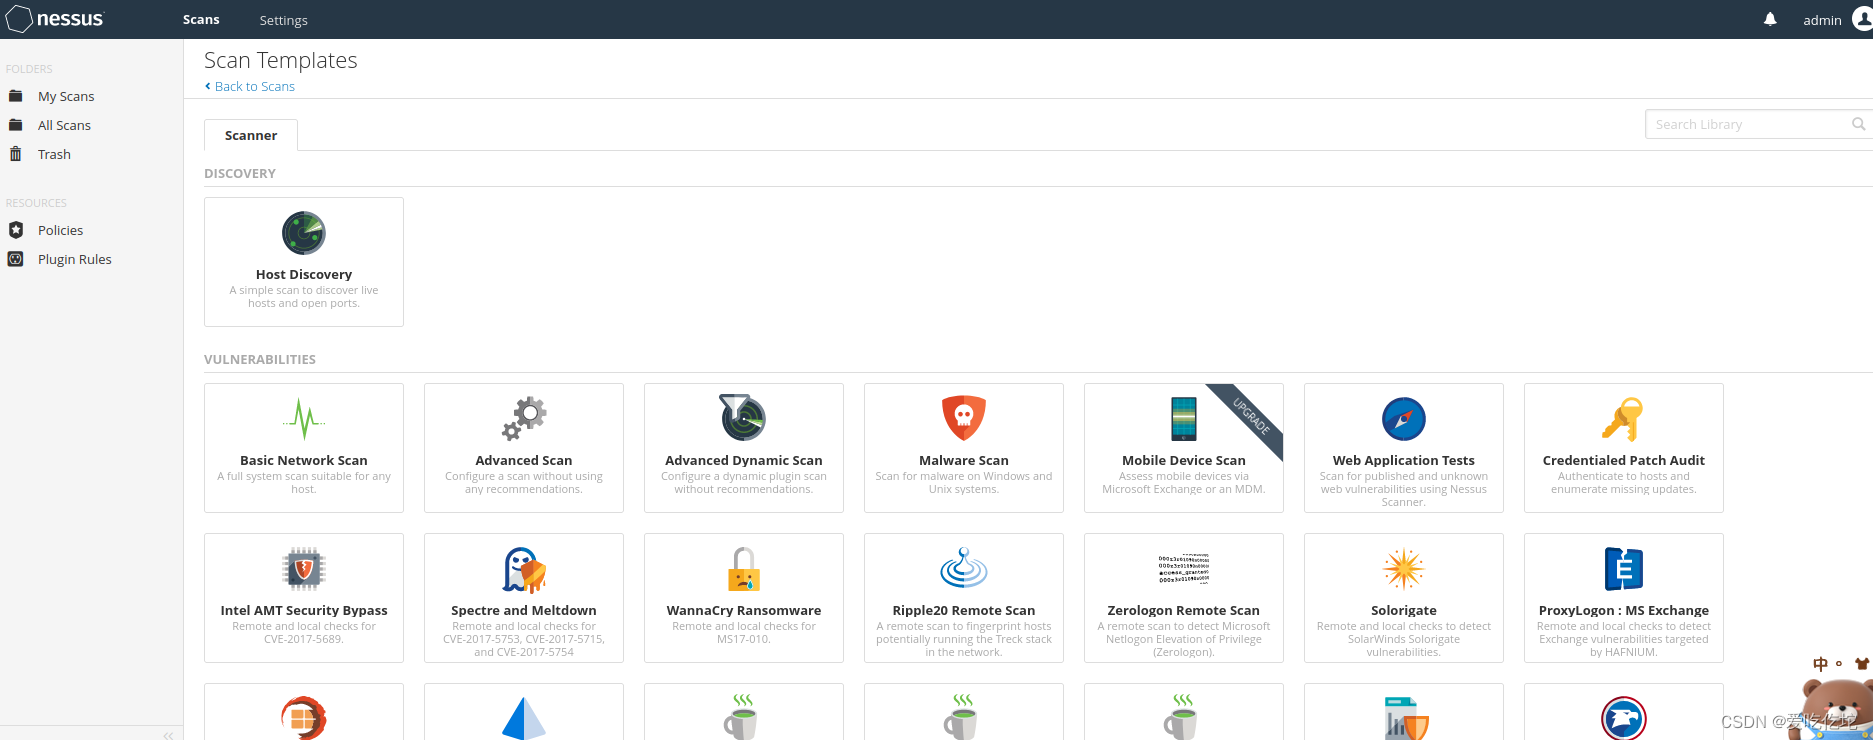The height and width of the screenshot is (740, 1873).
Task: Select the bar chart shield template icon
Action: pyautogui.click(x=1406, y=719)
